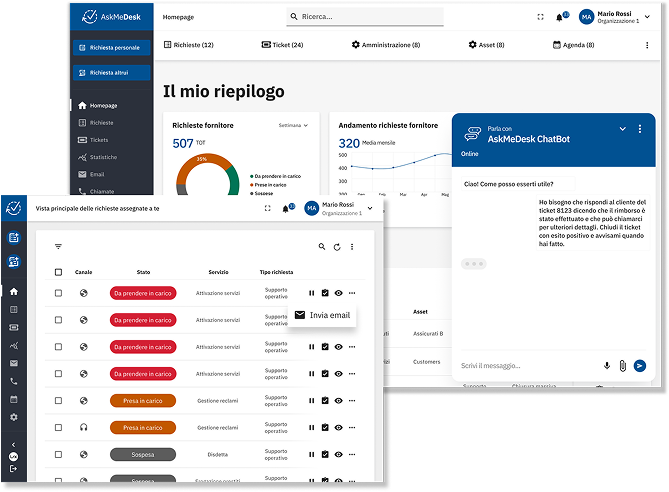Open the phone icon in the collapsed sidebar
The height and width of the screenshot is (492, 669).
(x=14, y=381)
